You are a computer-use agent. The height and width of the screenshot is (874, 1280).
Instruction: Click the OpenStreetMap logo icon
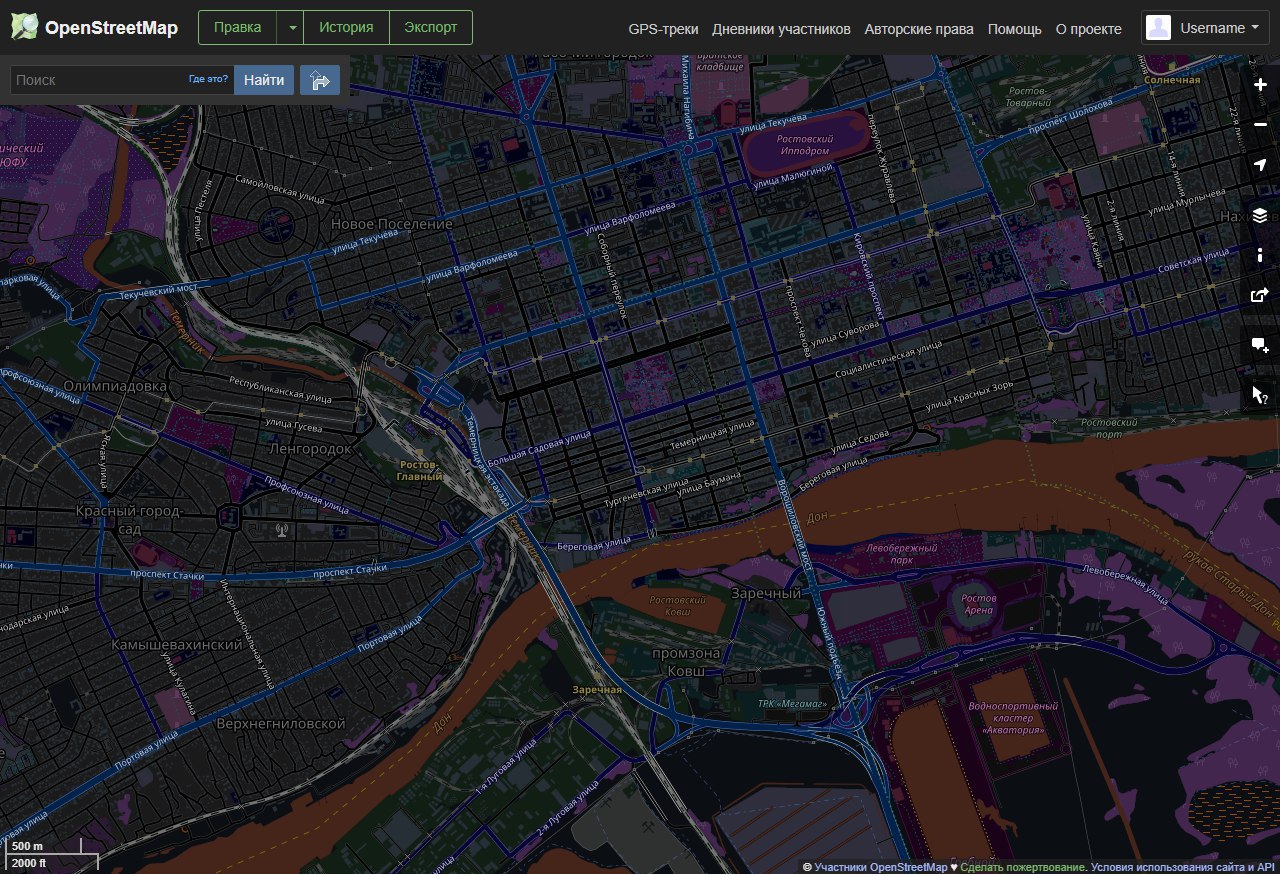coord(25,27)
